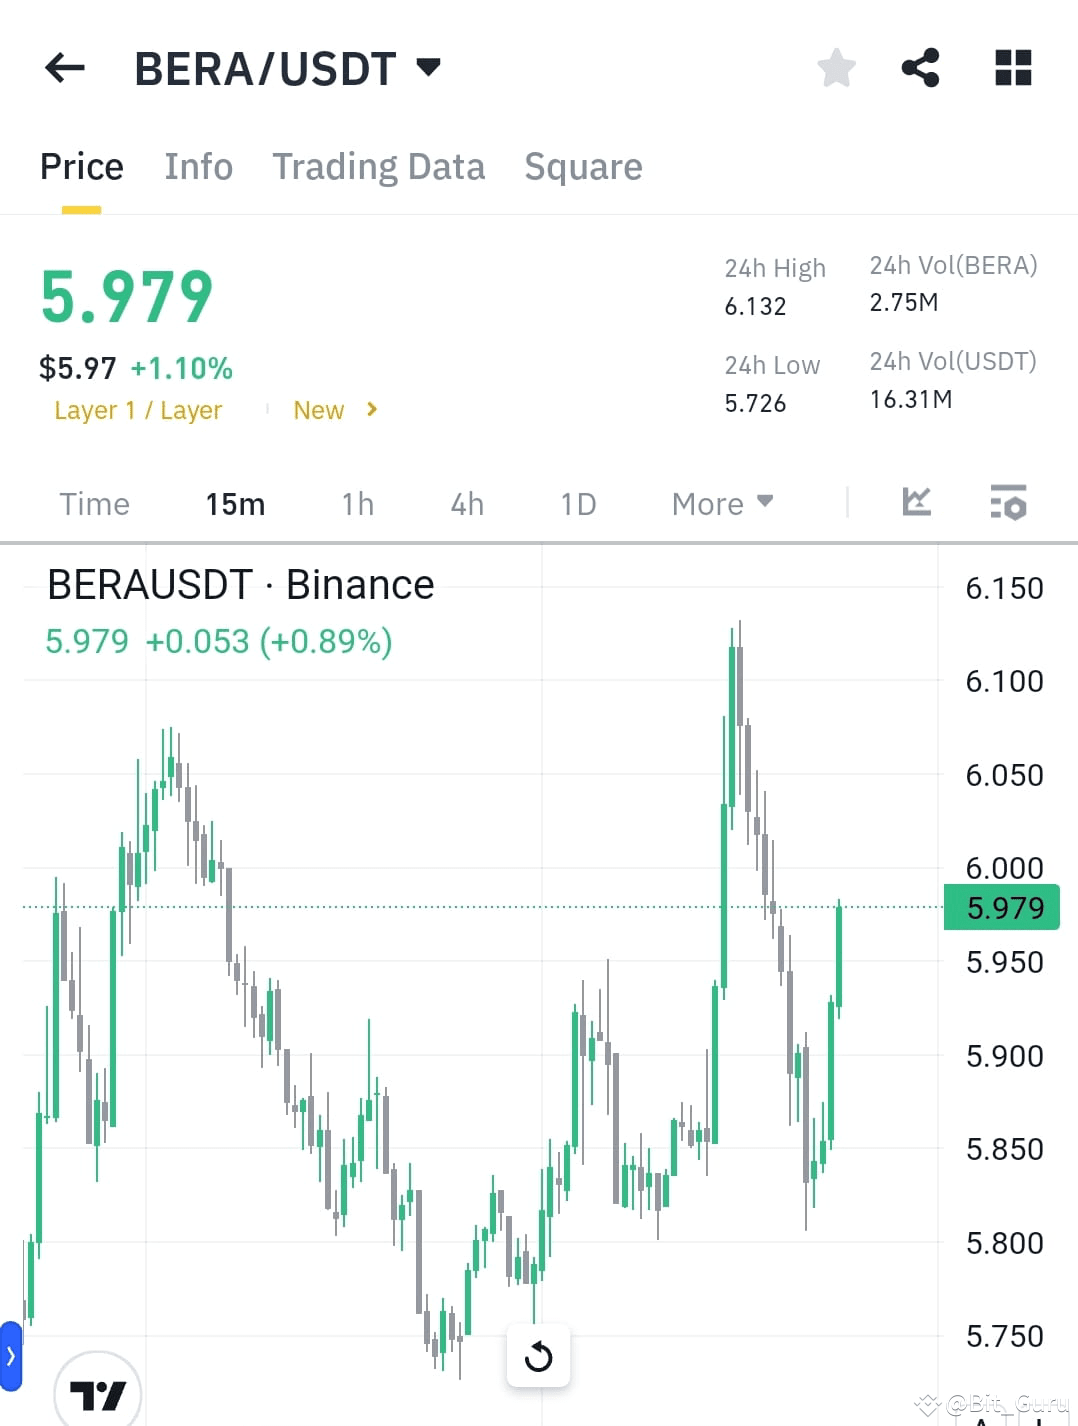Expand the More timeframes dropdown
1078x1426 pixels.
pyautogui.click(x=721, y=503)
